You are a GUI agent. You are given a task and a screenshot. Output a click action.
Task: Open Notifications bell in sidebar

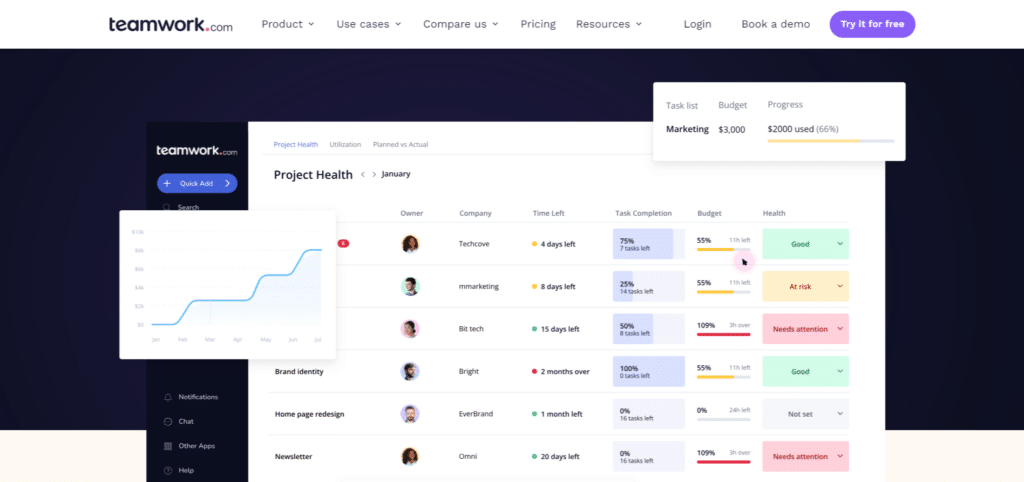(168, 397)
